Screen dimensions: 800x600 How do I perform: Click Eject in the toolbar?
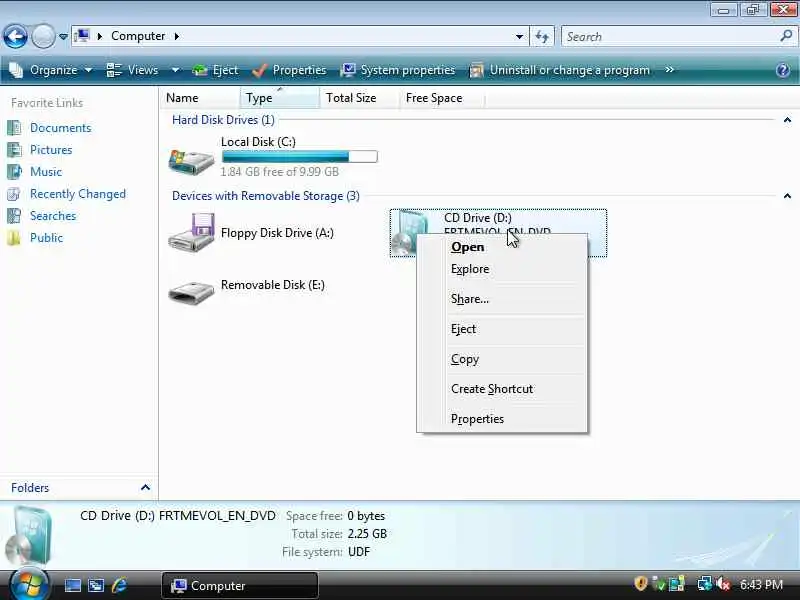pos(215,70)
